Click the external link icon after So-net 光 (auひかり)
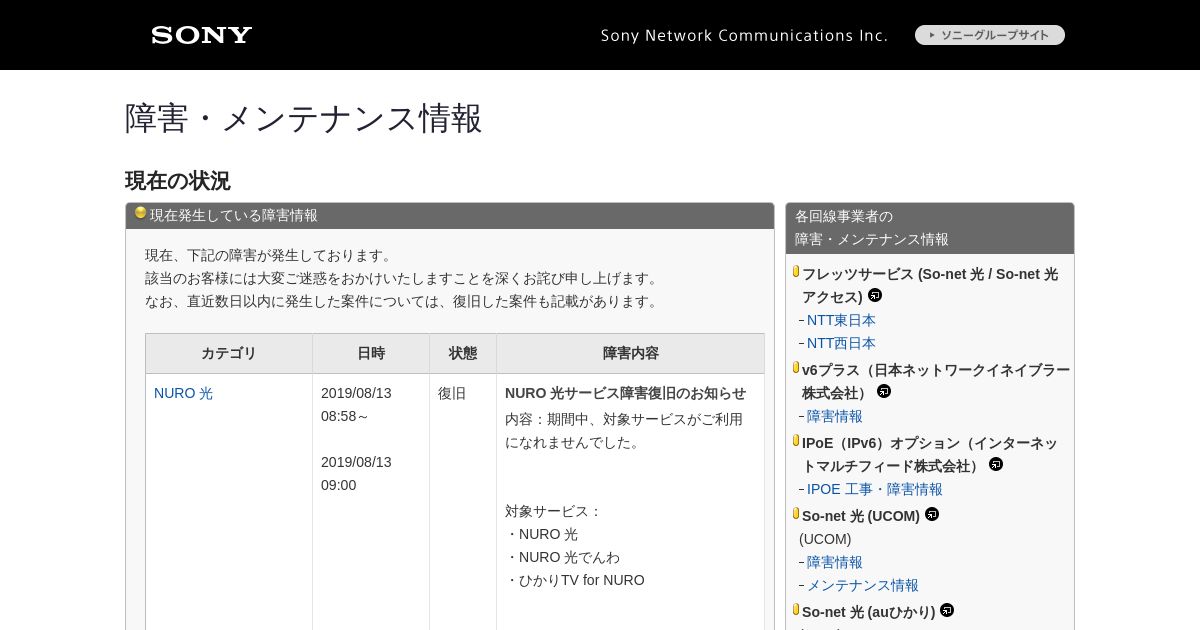 tap(947, 610)
